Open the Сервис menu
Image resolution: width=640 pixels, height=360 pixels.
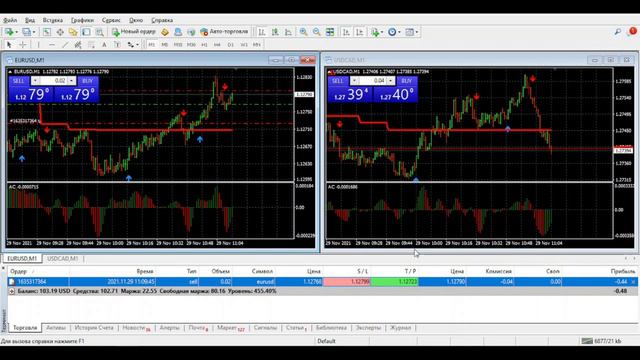pyautogui.click(x=111, y=20)
